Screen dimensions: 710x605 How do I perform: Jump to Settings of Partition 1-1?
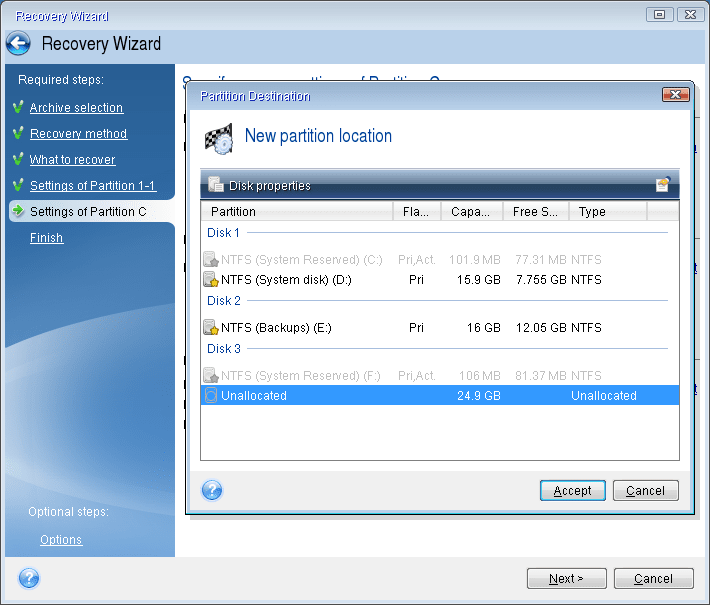pyautogui.click(x=93, y=186)
